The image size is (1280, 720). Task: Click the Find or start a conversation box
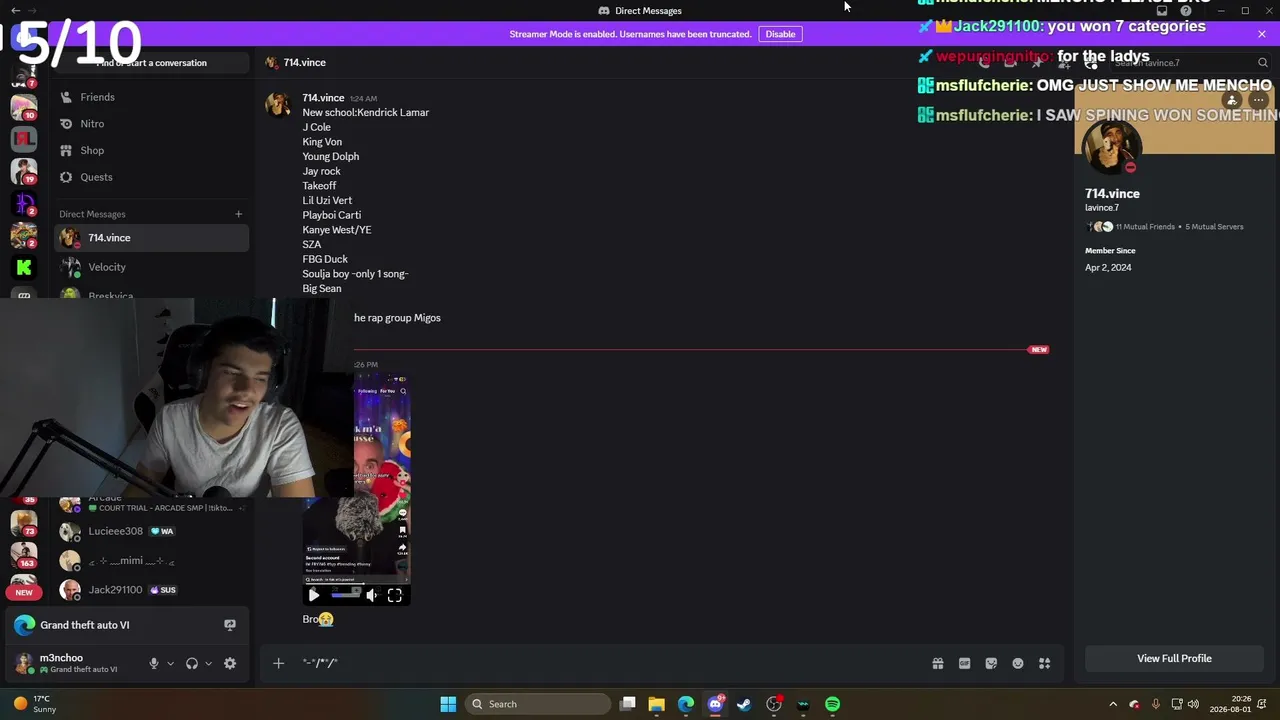click(x=151, y=63)
